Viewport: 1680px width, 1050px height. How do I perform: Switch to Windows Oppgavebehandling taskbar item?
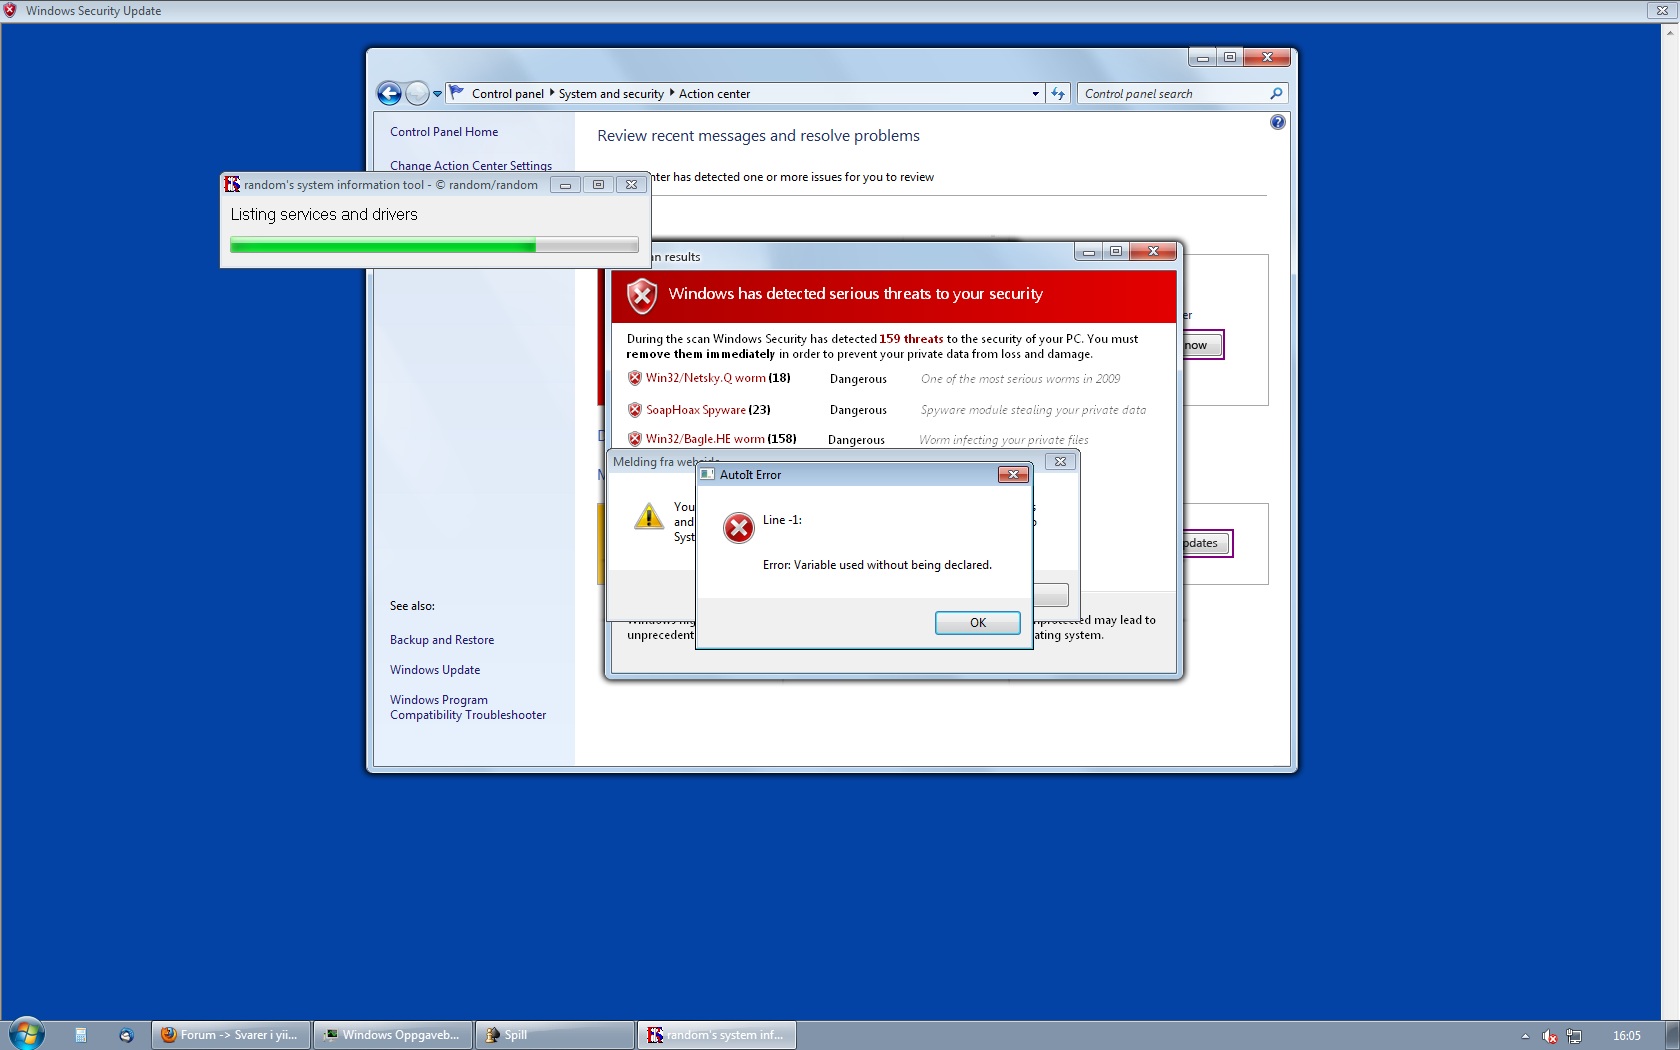393,1035
